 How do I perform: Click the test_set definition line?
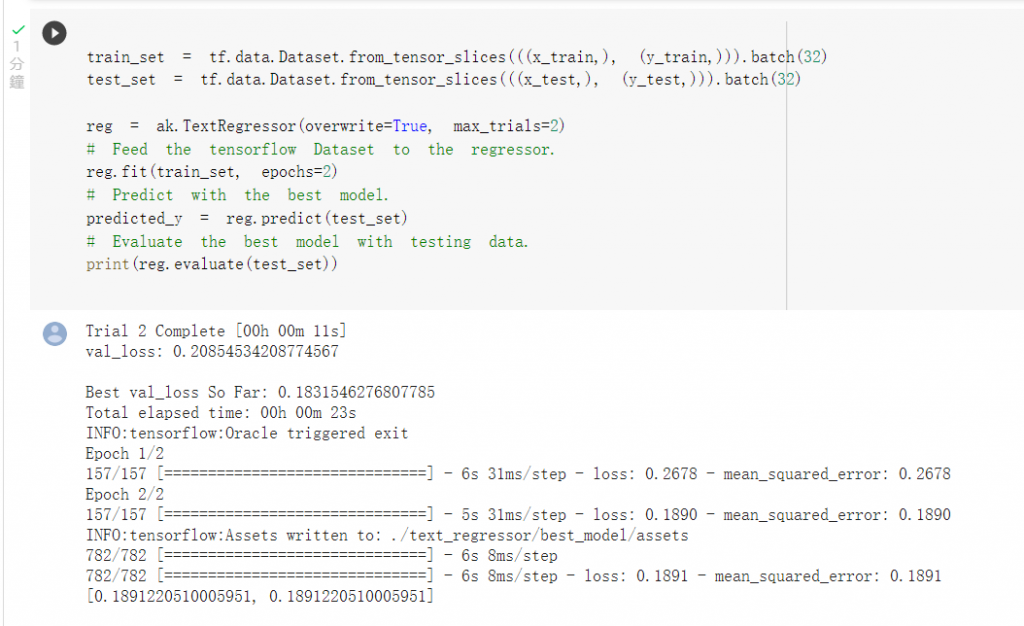[443, 80]
